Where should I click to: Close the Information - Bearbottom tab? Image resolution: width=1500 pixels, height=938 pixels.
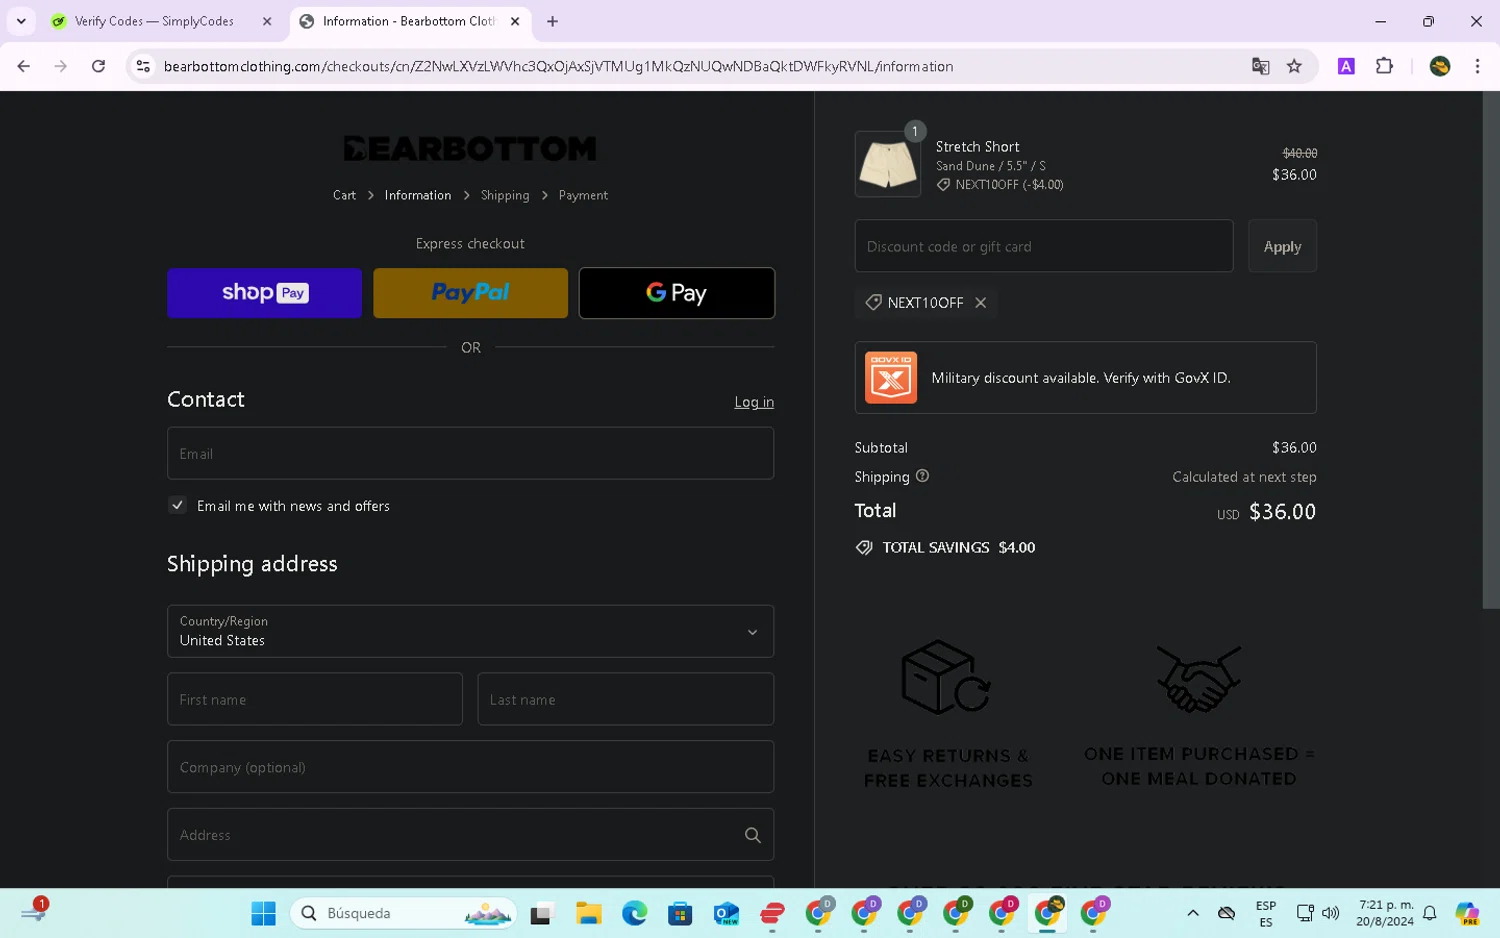pos(515,21)
